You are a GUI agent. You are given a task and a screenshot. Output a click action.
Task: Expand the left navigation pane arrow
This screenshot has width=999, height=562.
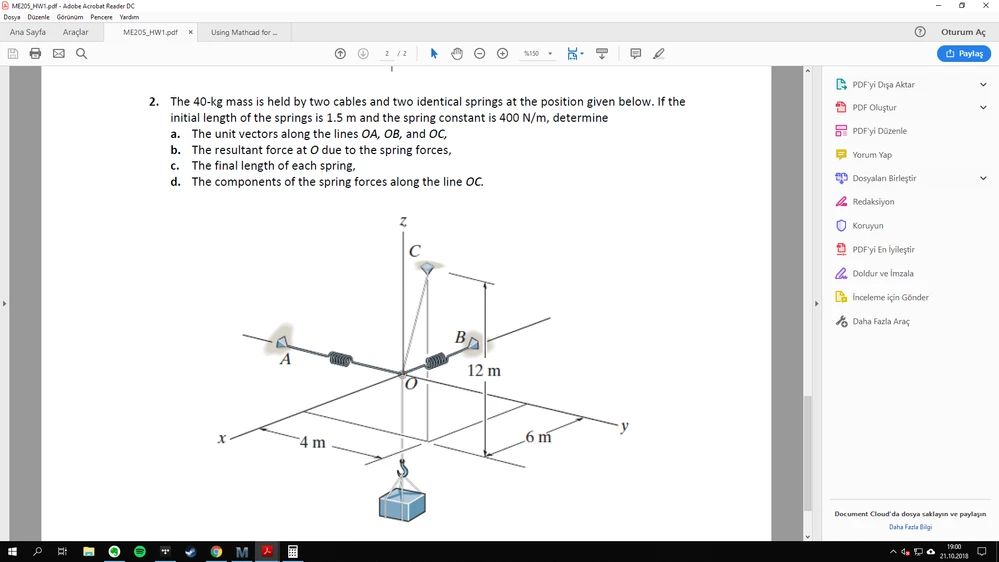point(4,303)
